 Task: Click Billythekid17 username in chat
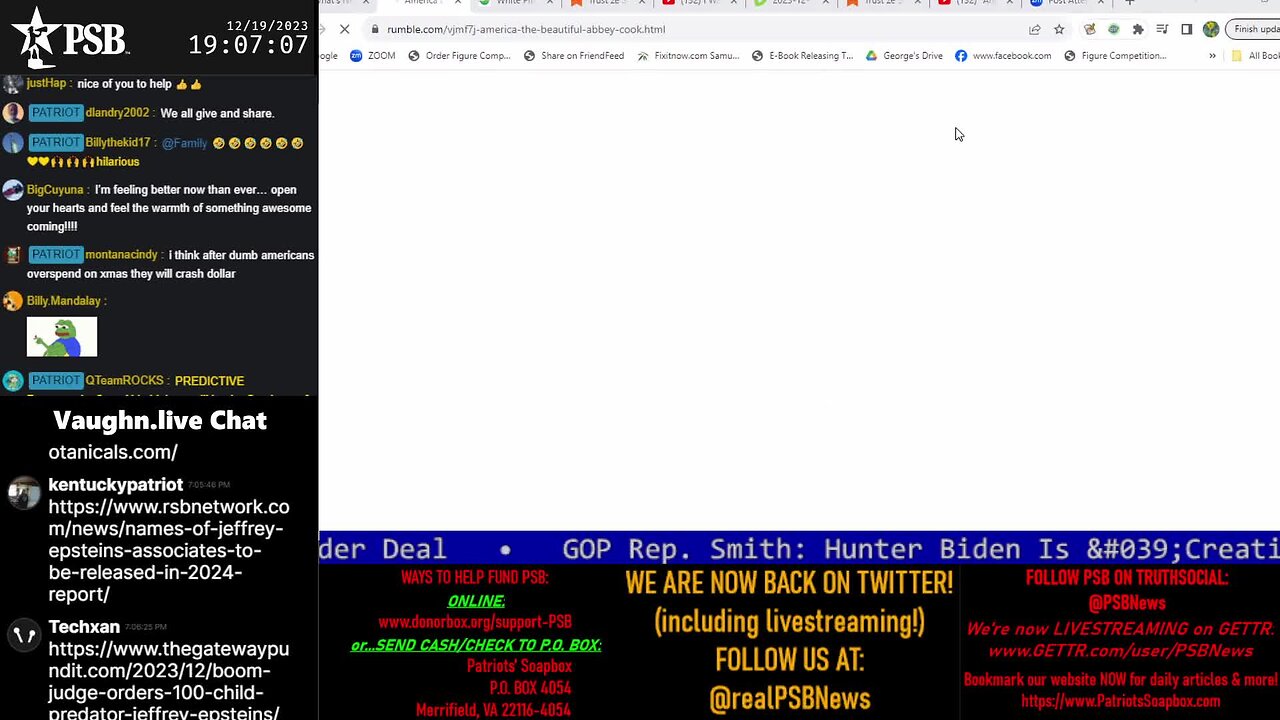118,143
